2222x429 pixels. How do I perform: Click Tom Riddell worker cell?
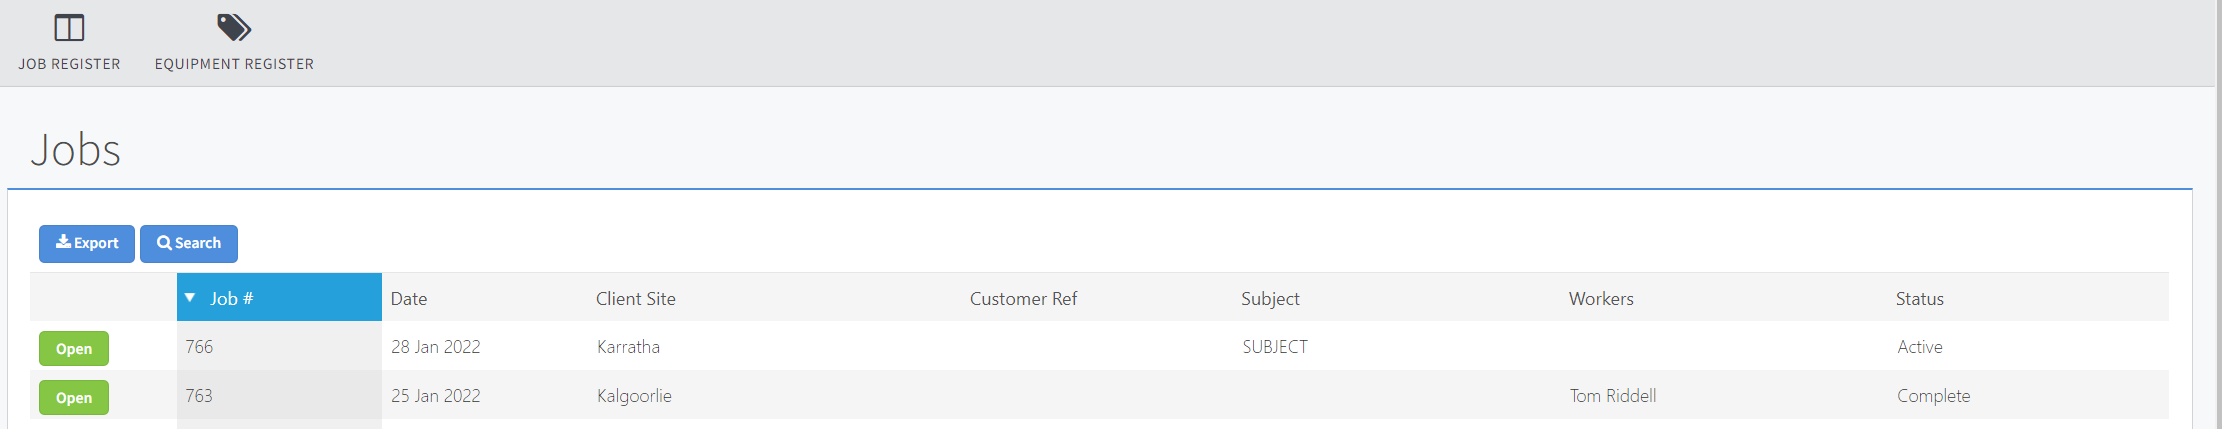[1612, 396]
